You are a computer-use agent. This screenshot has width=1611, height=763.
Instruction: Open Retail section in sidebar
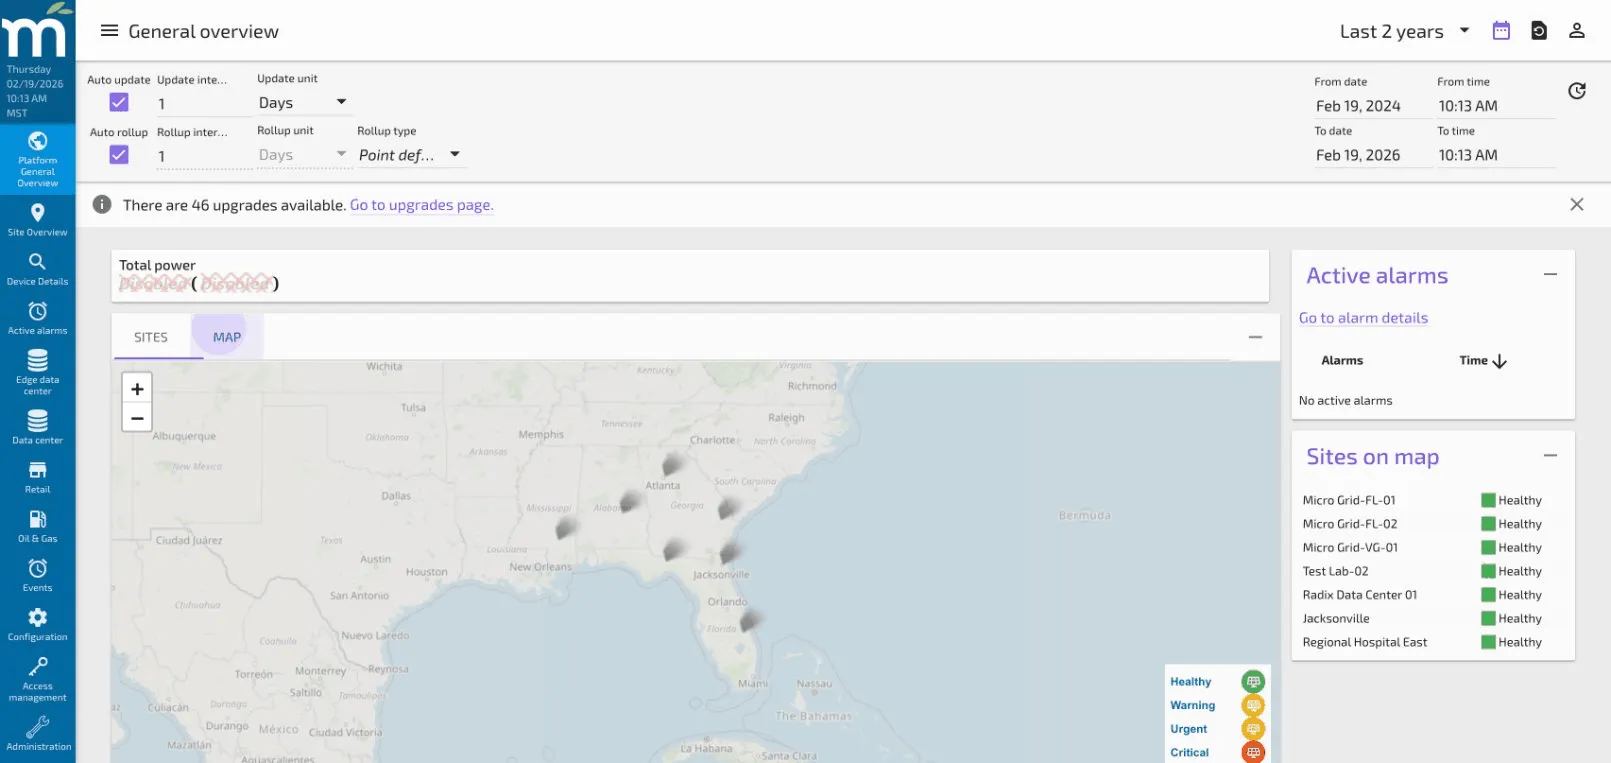coord(38,477)
